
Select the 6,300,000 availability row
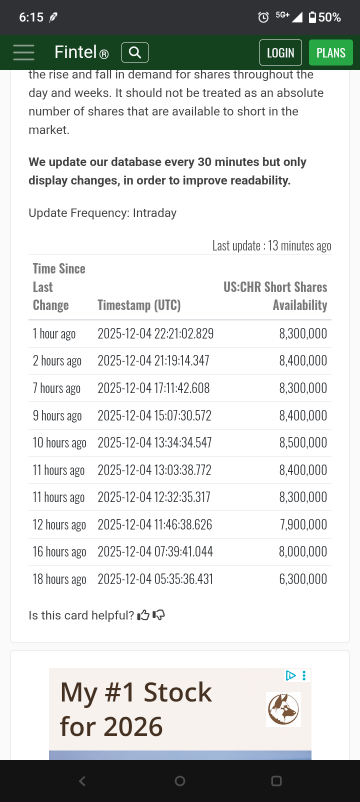180,580
